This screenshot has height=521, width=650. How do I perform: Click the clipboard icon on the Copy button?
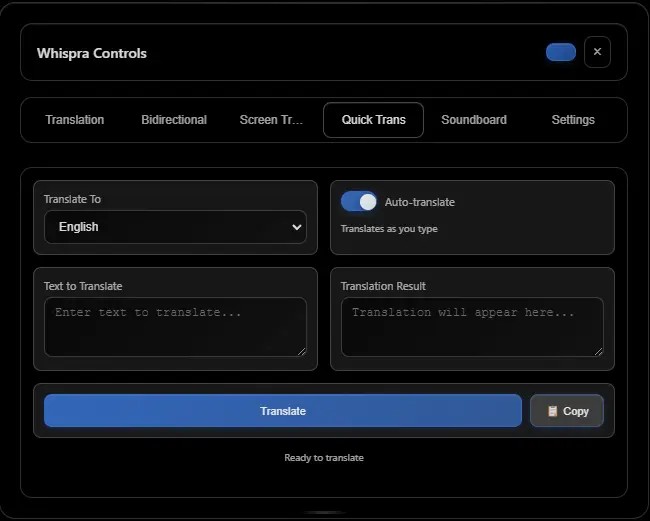[x=552, y=411]
